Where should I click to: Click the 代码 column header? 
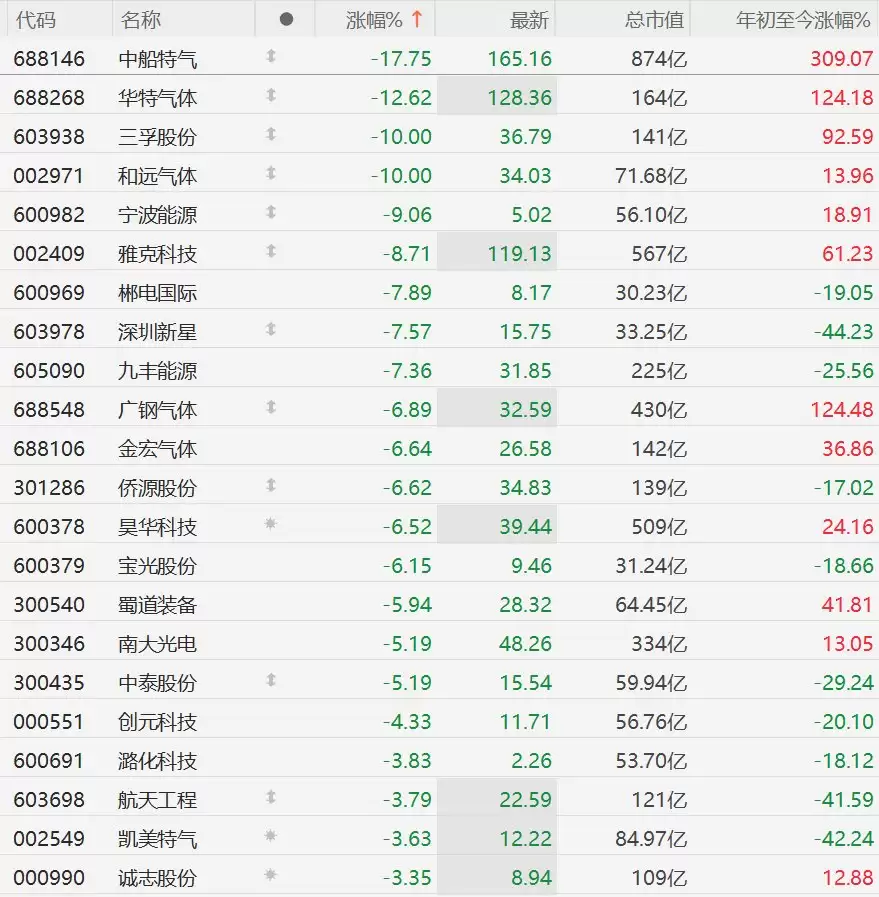point(35,20)
